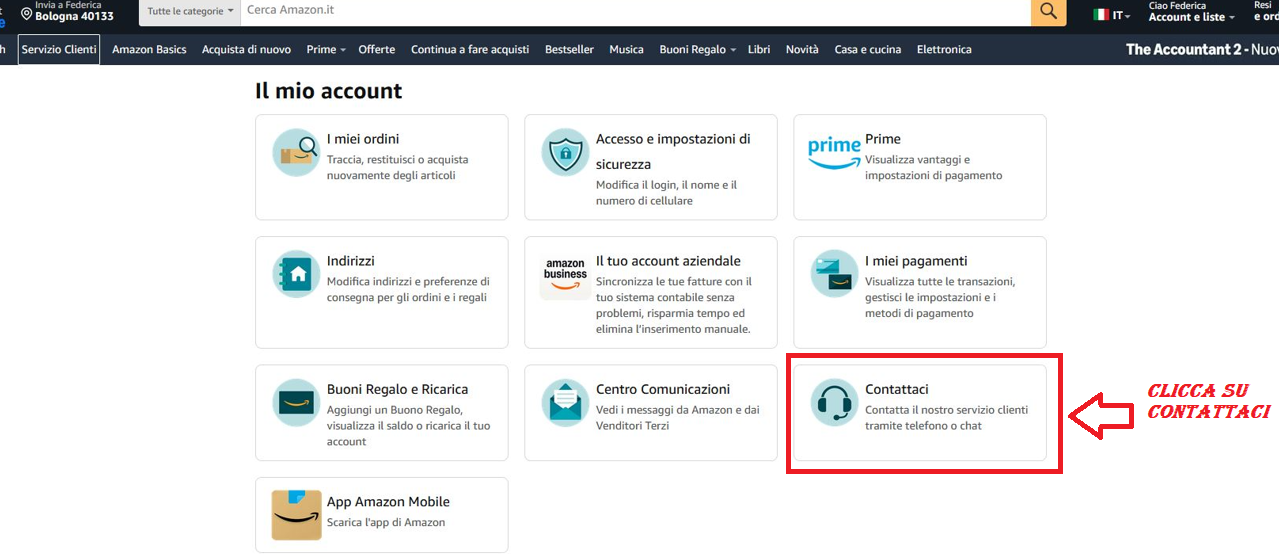Select the Buoni Regalo e Ricarica card icon
This screenshot has width=1279, height=554.
296,403
